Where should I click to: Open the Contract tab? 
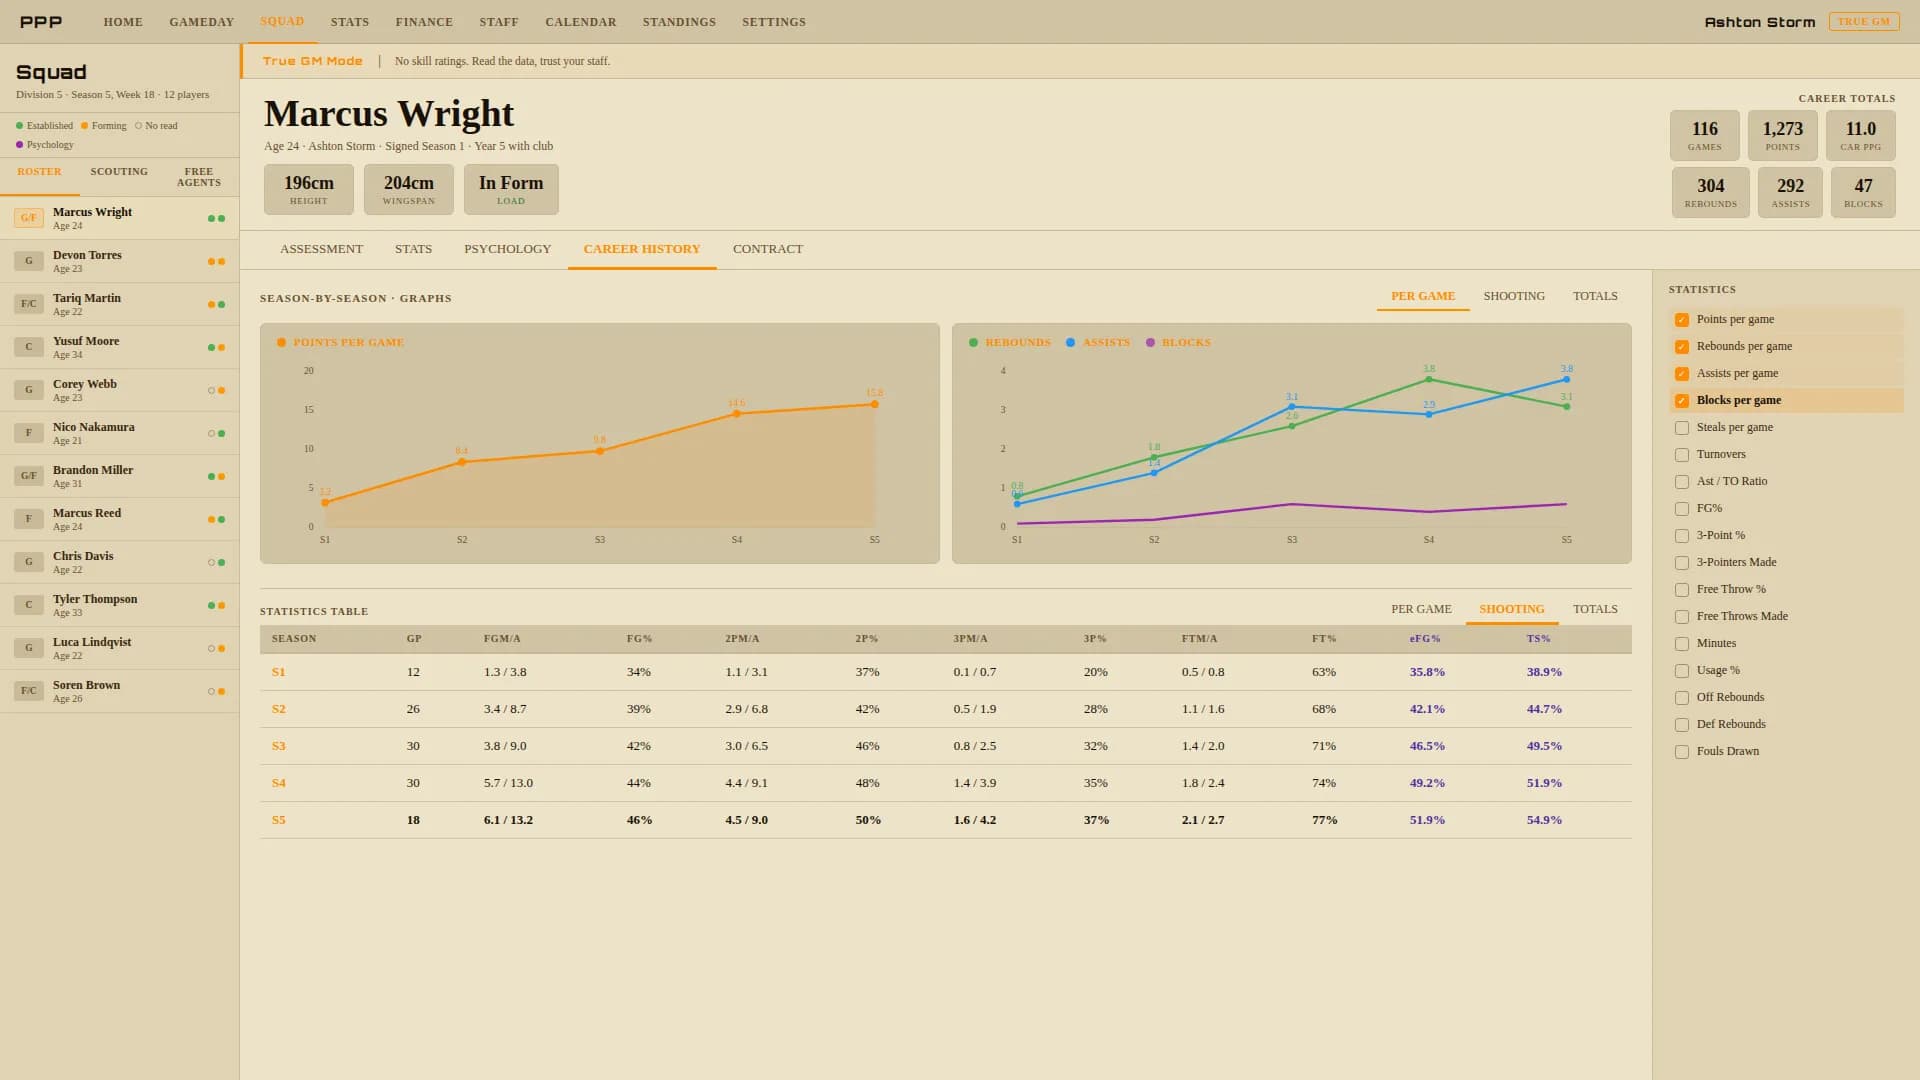[768, 249]
